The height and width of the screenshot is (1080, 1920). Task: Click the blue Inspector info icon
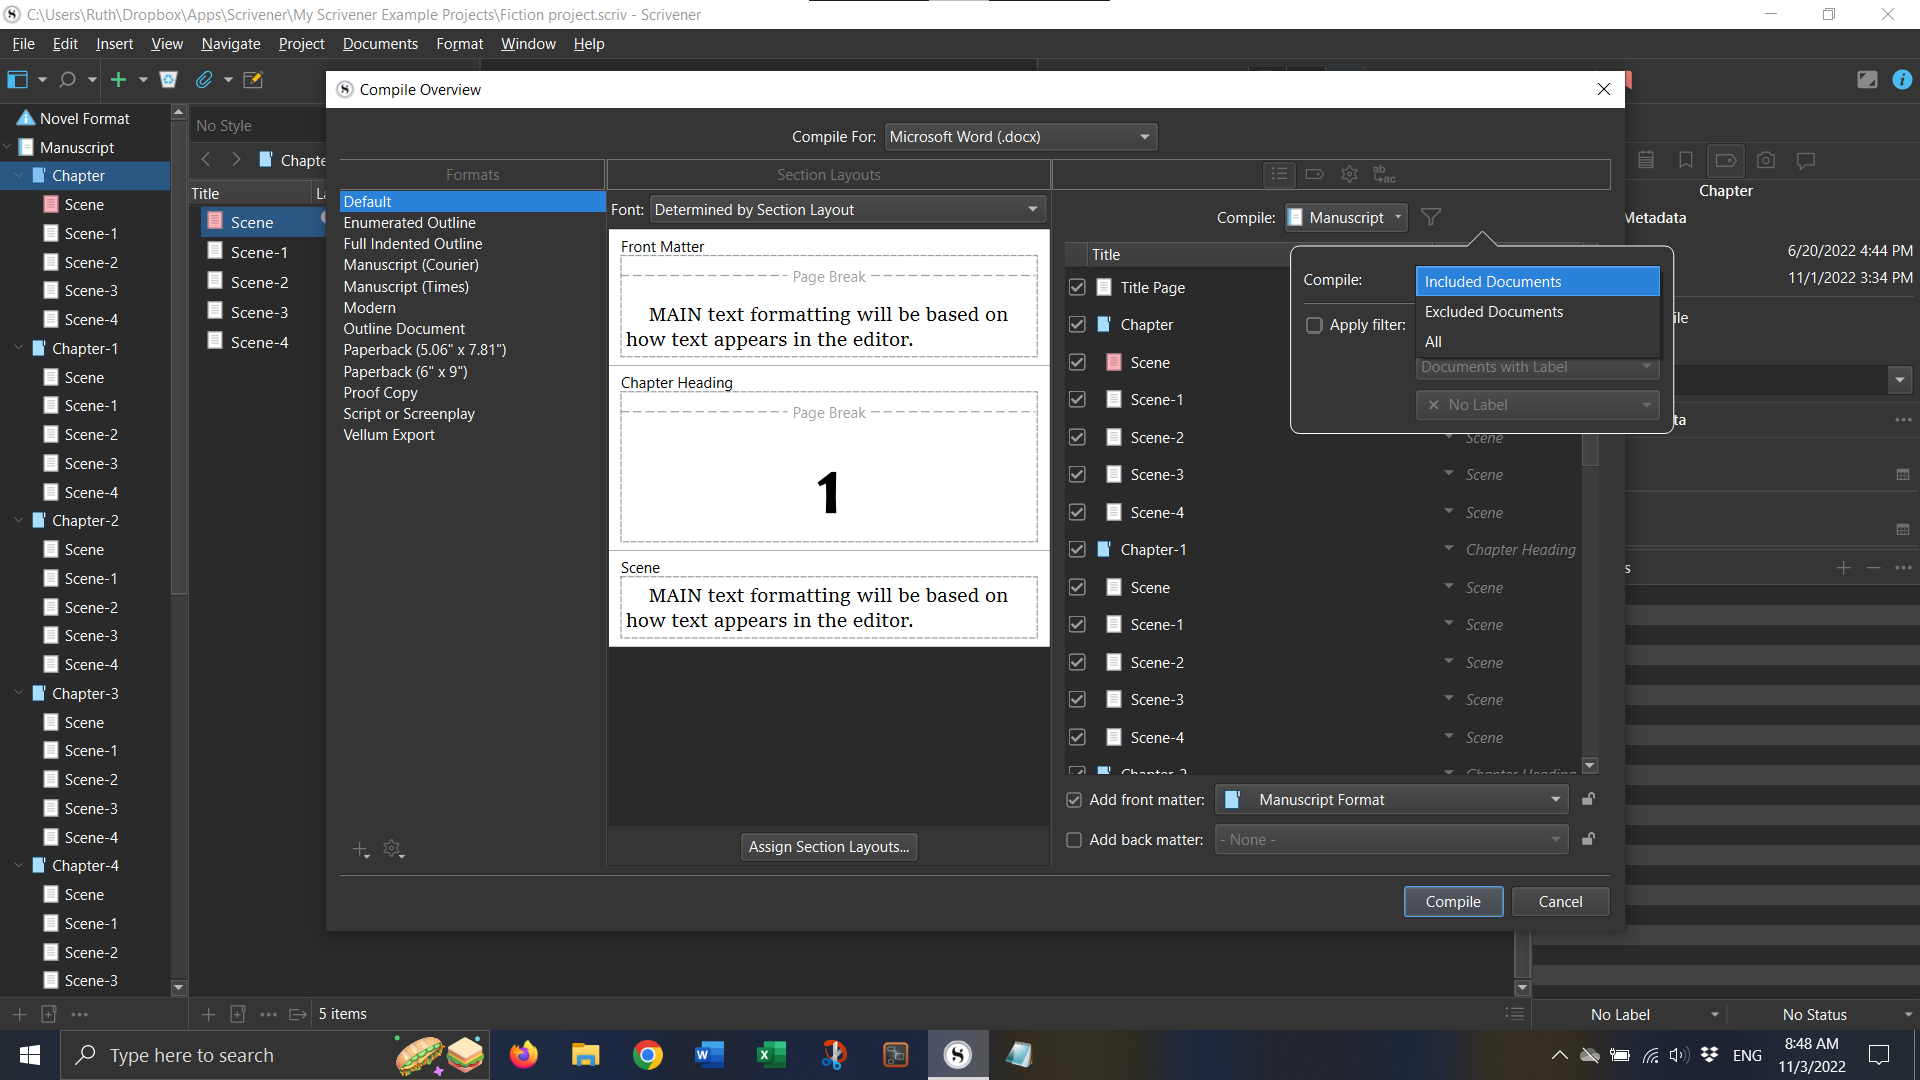coord(1902,80)
